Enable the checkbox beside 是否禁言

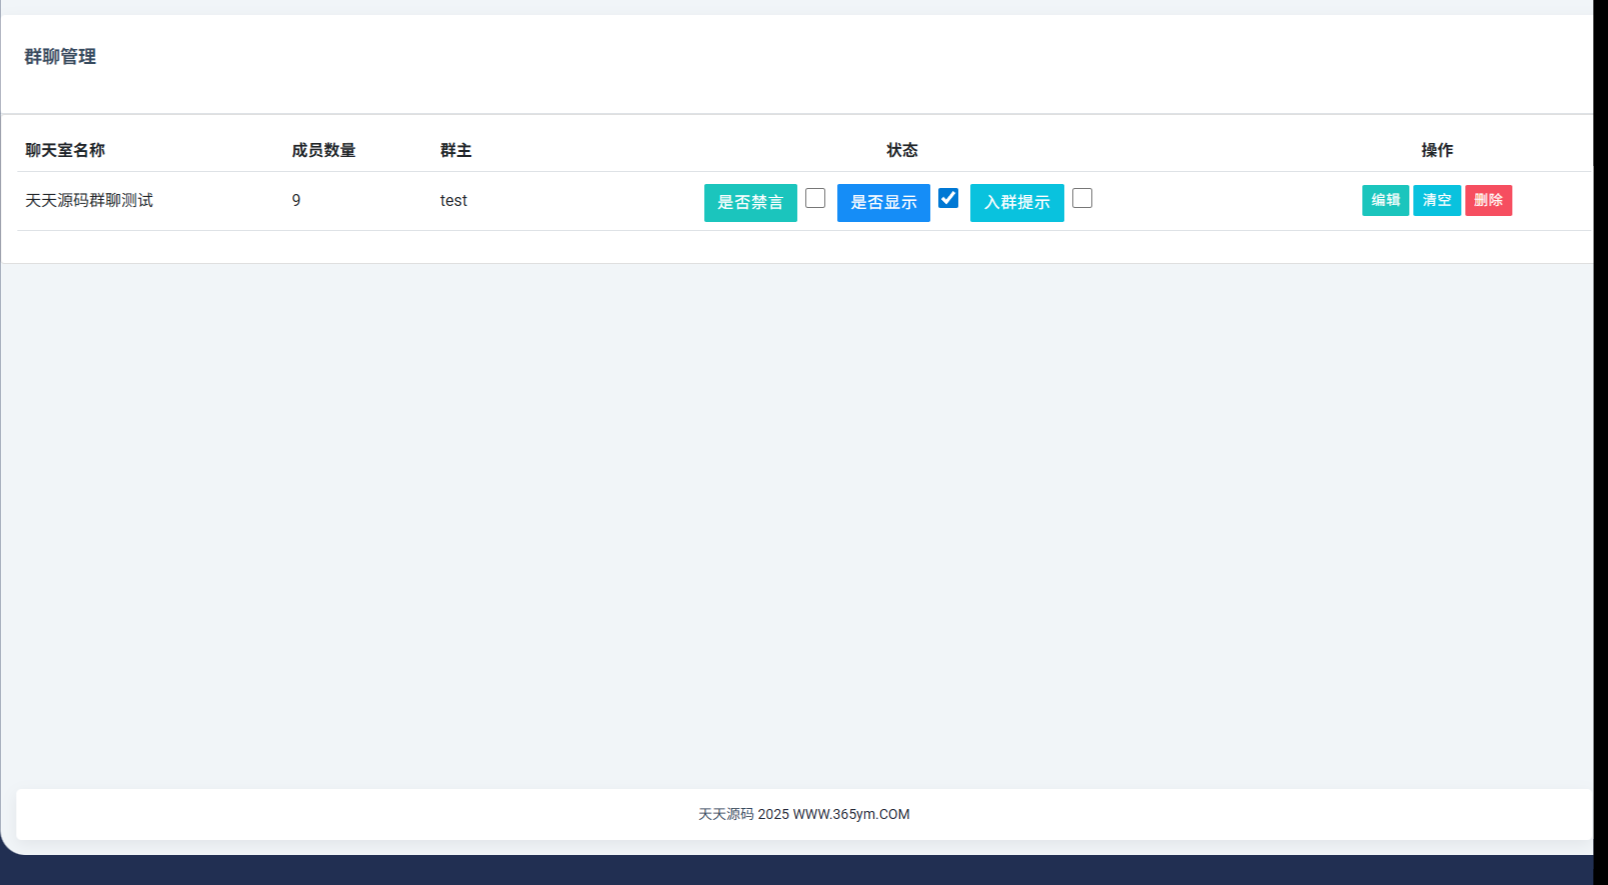click(x=815, y=198)
